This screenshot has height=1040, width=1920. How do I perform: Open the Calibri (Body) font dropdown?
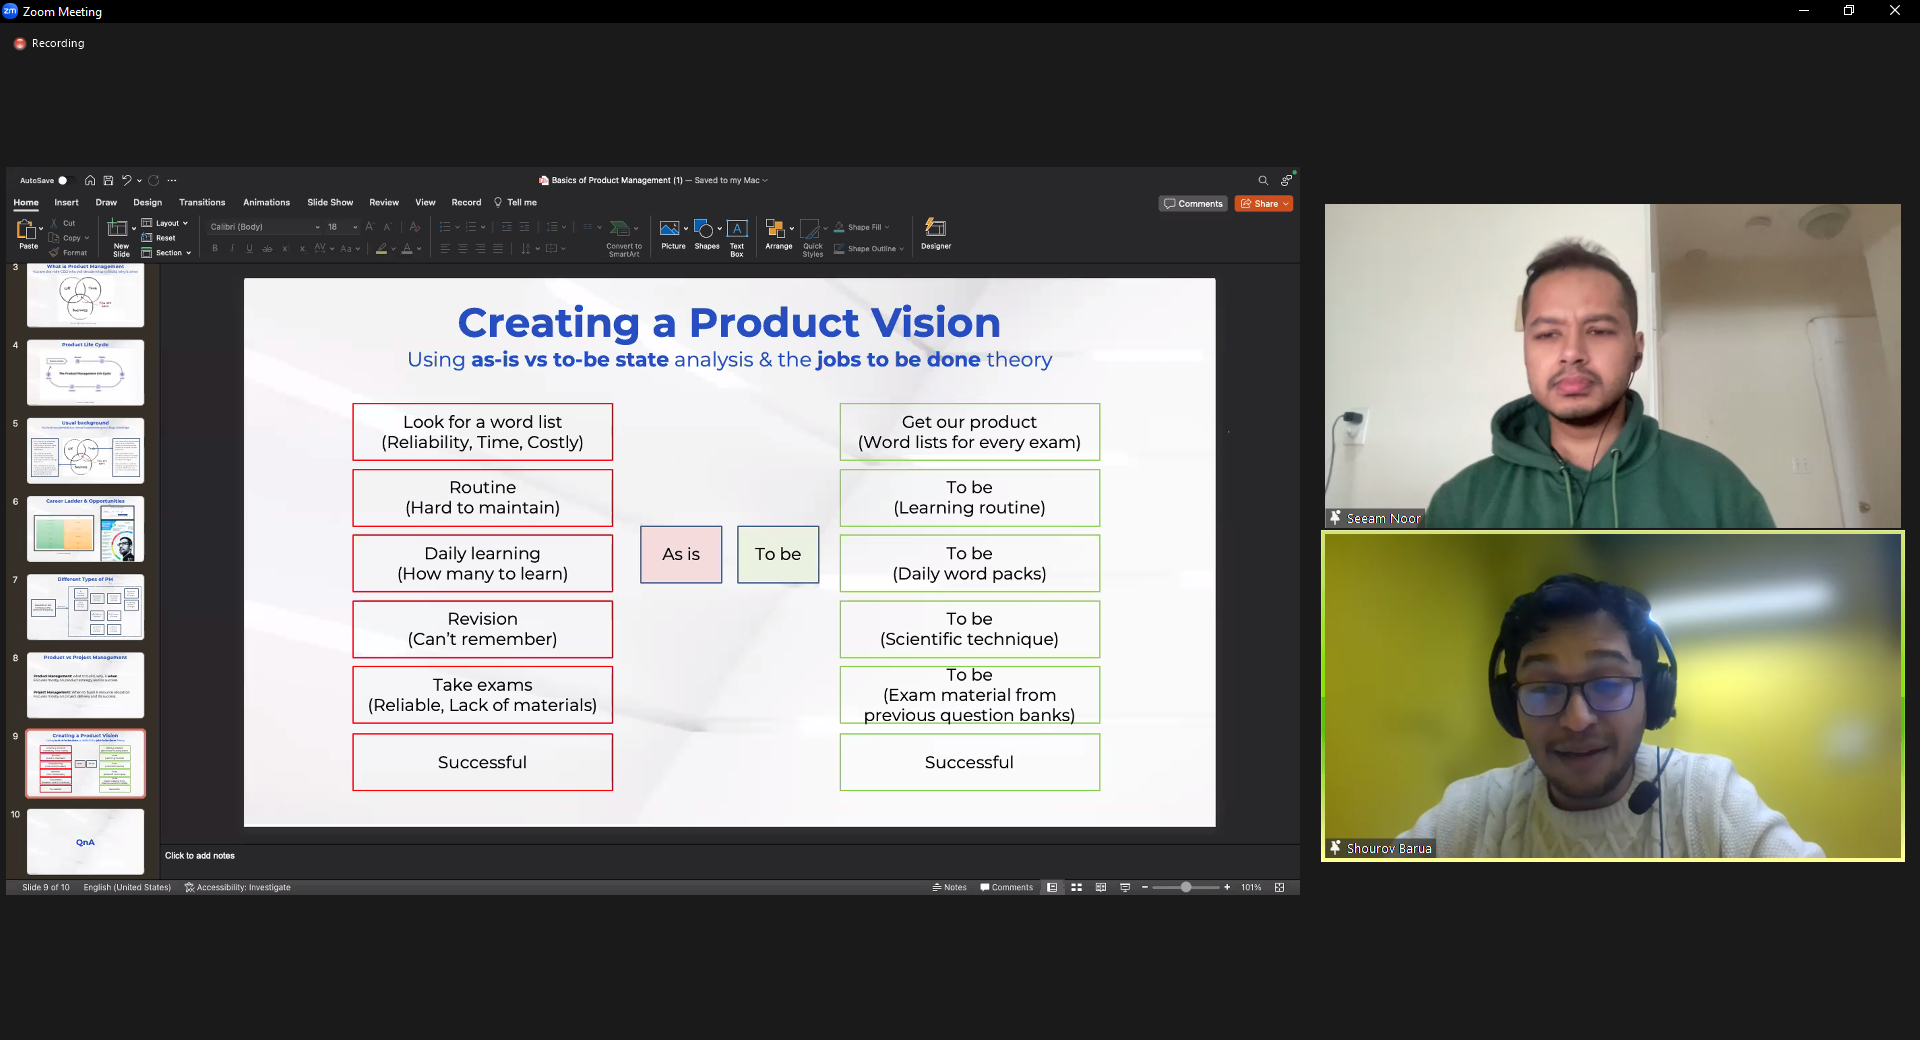[x=264, y=227]
